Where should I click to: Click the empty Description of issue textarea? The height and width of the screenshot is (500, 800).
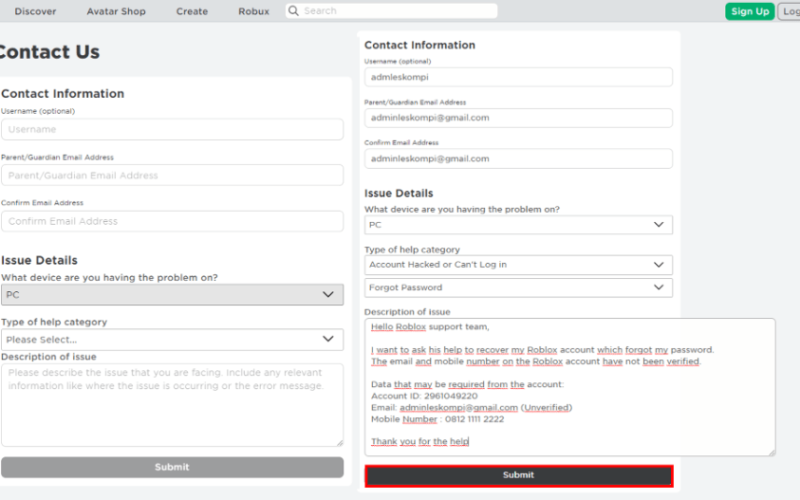[172, 405]
